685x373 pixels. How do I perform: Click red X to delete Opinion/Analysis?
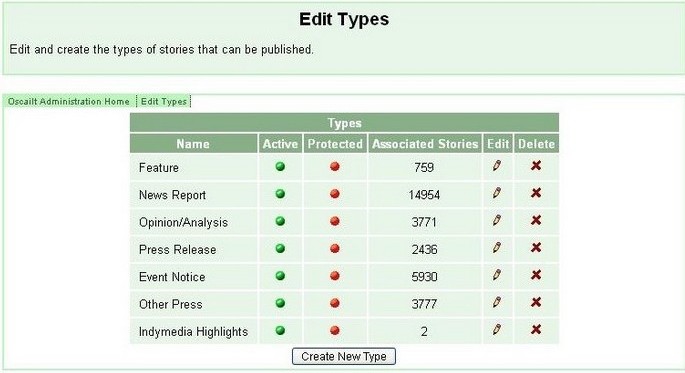(536, 220)
